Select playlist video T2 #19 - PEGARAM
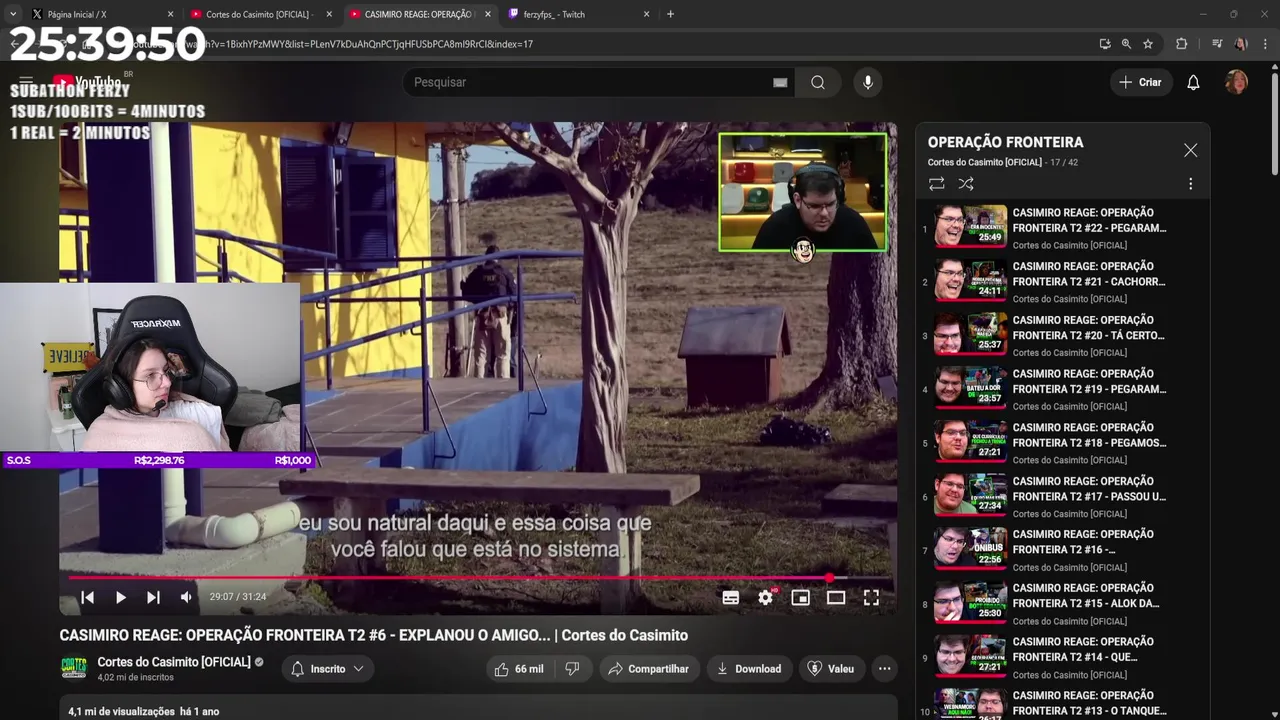 (x=1063, y=389)
